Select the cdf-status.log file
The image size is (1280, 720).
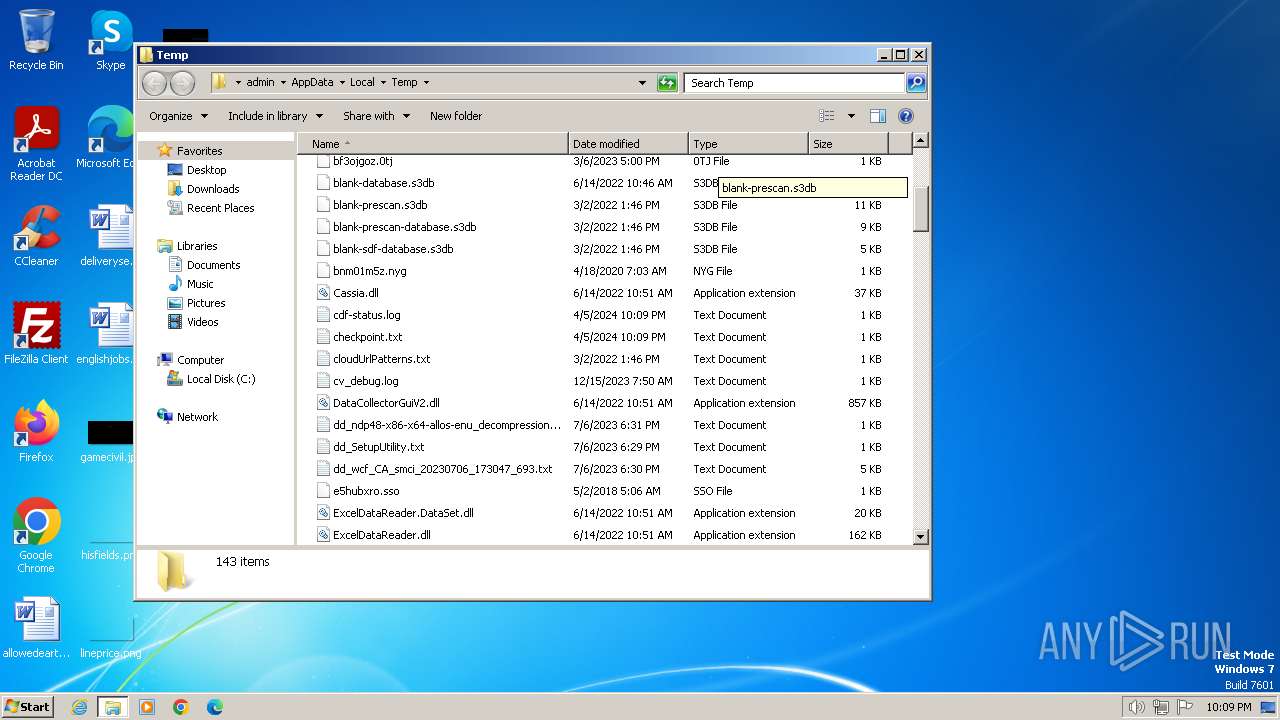click(366, 315)
